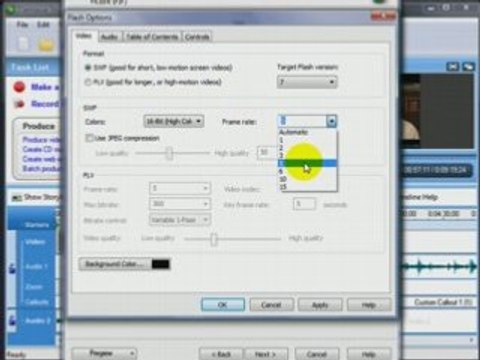Select the Audio 1 track label

pyautogui.click(x=37, y=267)
